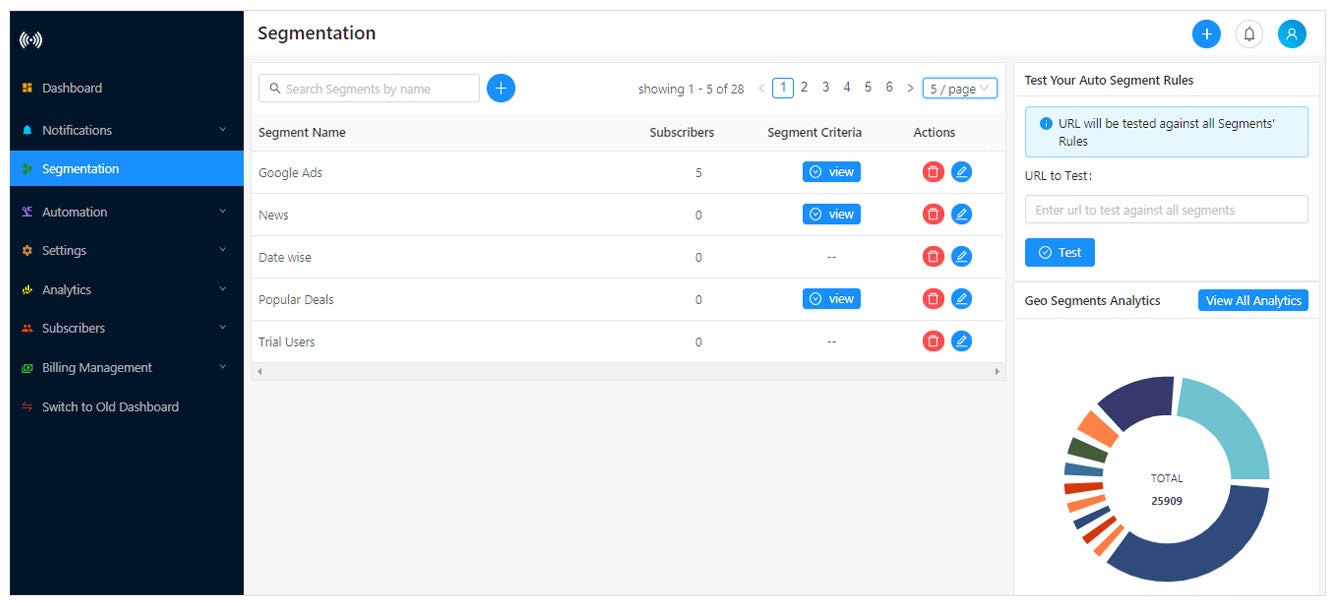Screen dimensions: 1339x606
Task: Click the Billing Management icon
Action: pos(27,368)
